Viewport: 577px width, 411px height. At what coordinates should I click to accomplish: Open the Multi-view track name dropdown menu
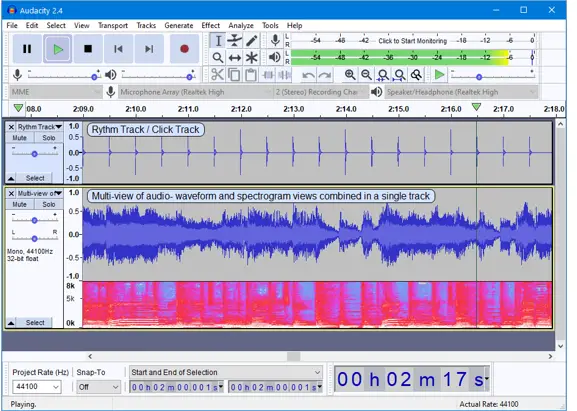point(40,194)
